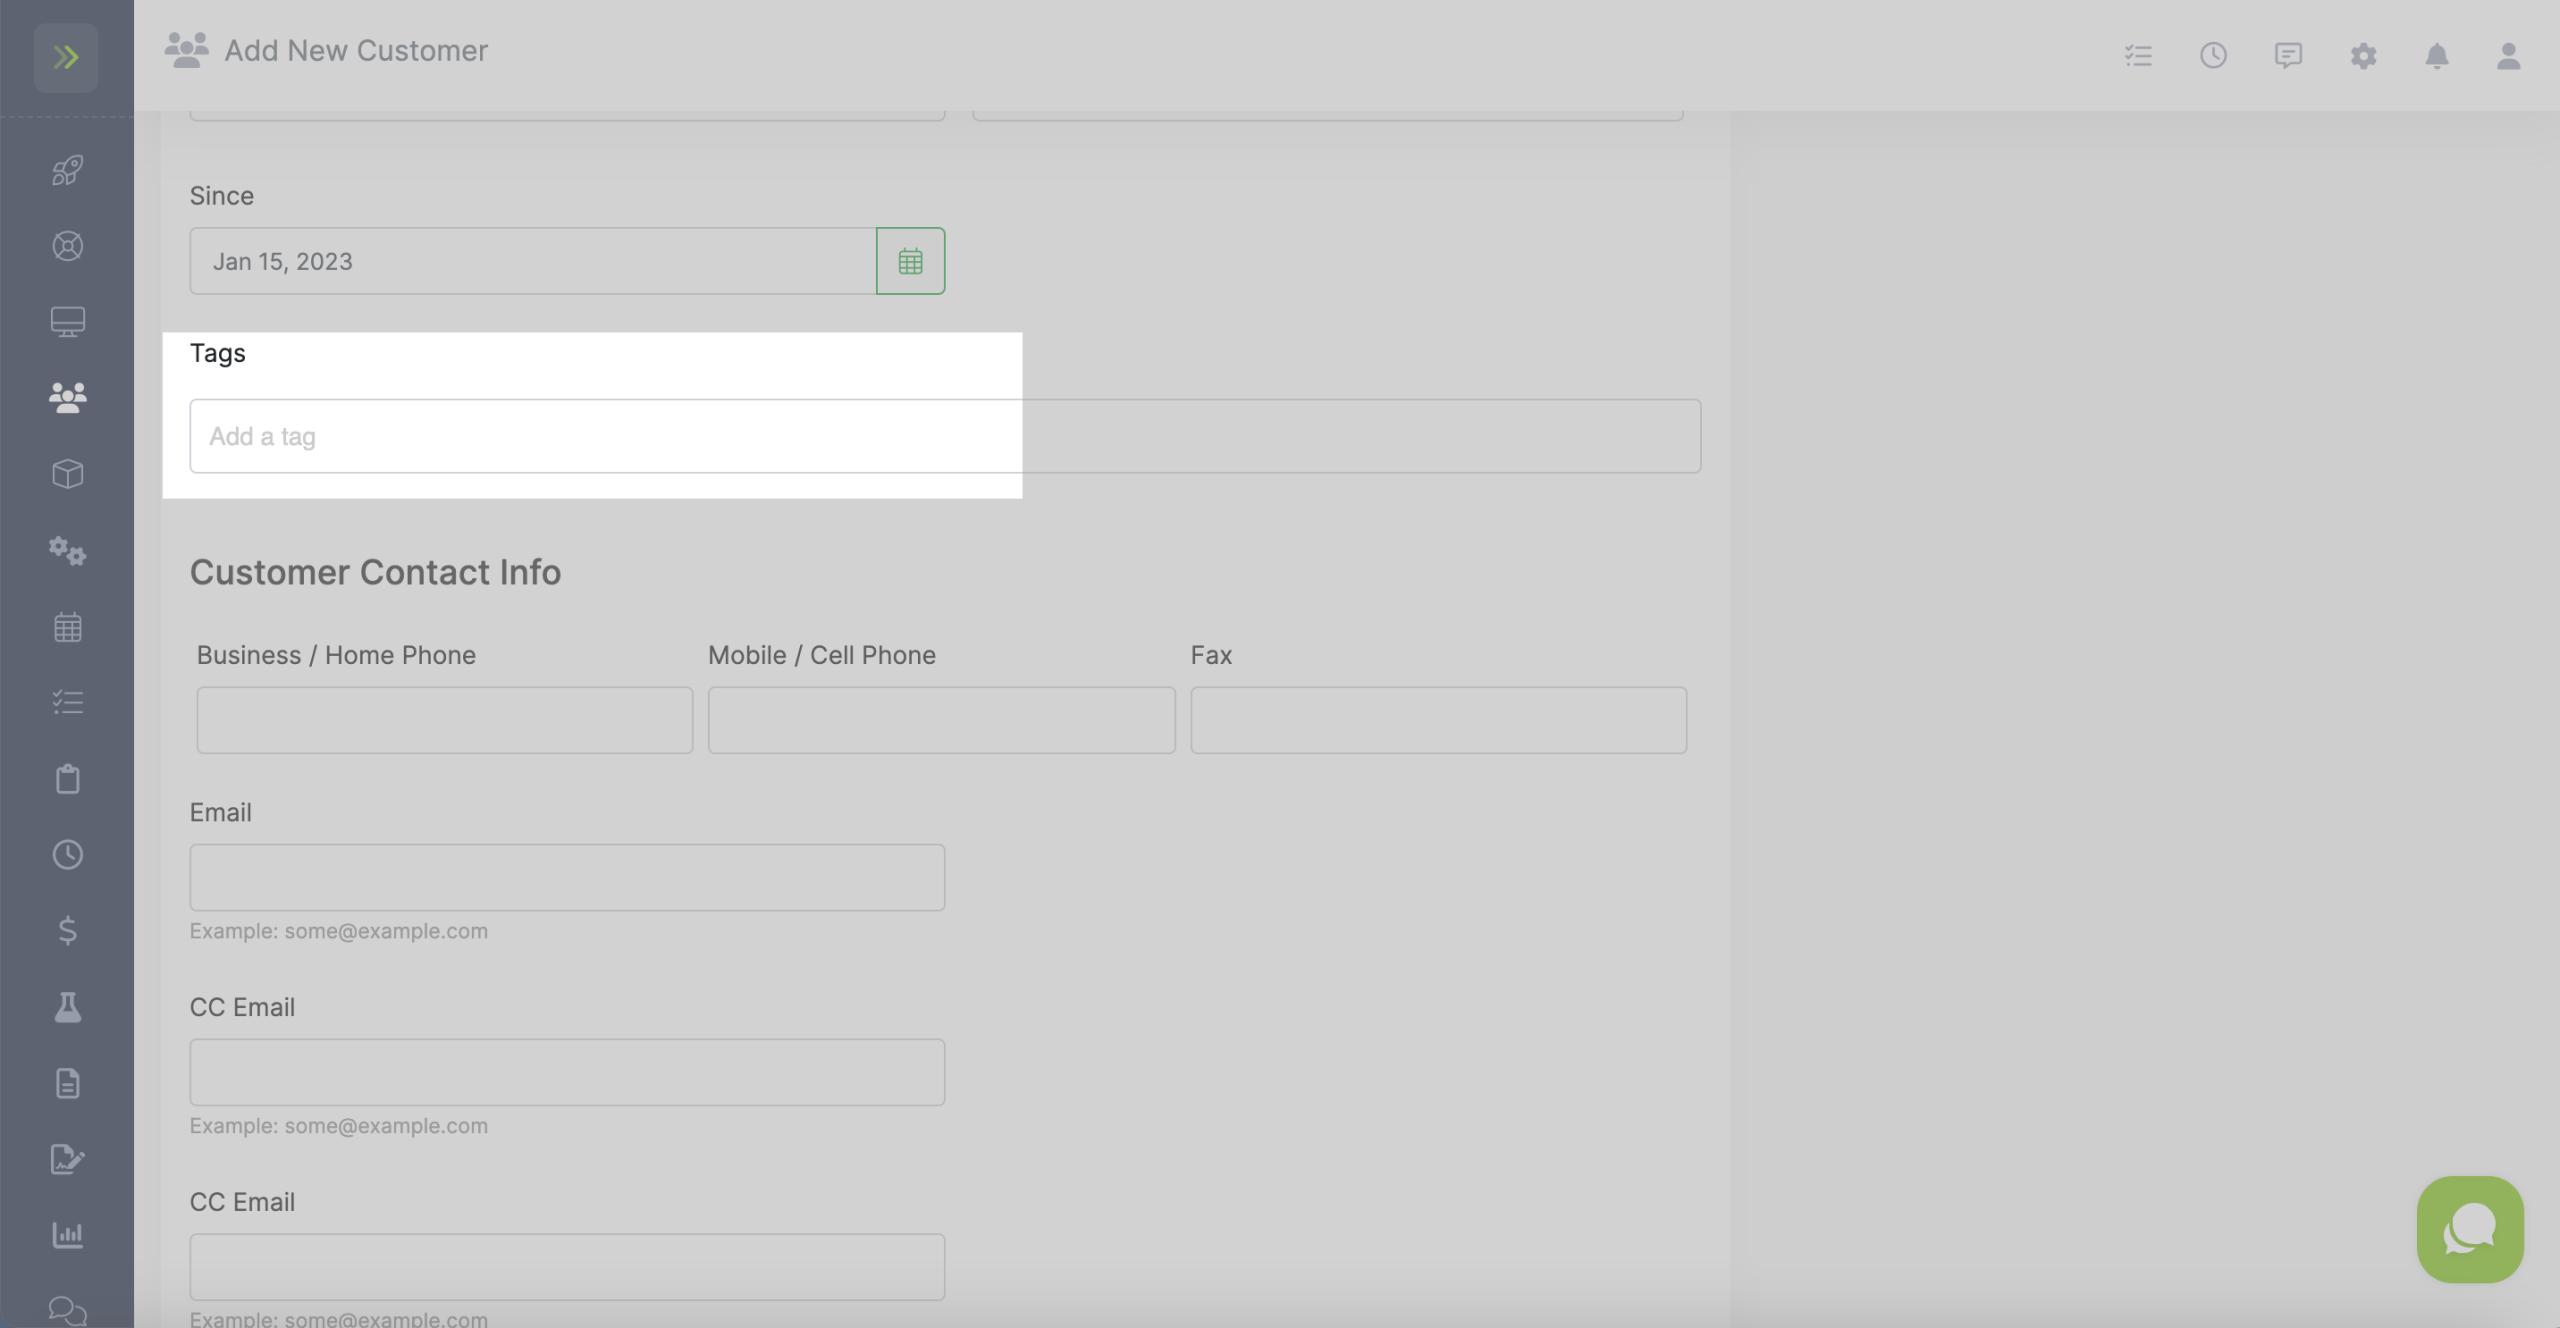Open the cube box icon in sidebar
Viewport: 2560px width, 1328px height.
coord(67,474)
